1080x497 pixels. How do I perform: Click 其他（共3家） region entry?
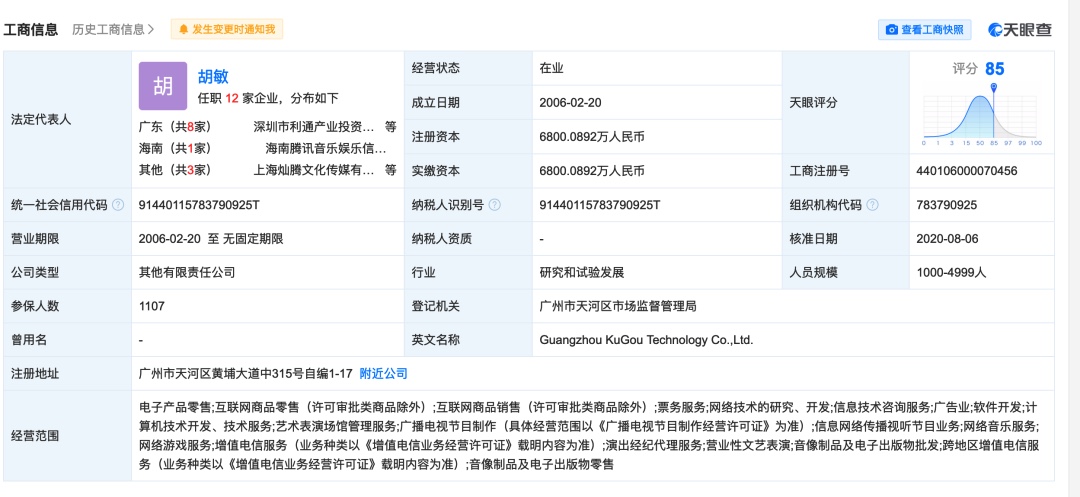(x=175, y=169)
